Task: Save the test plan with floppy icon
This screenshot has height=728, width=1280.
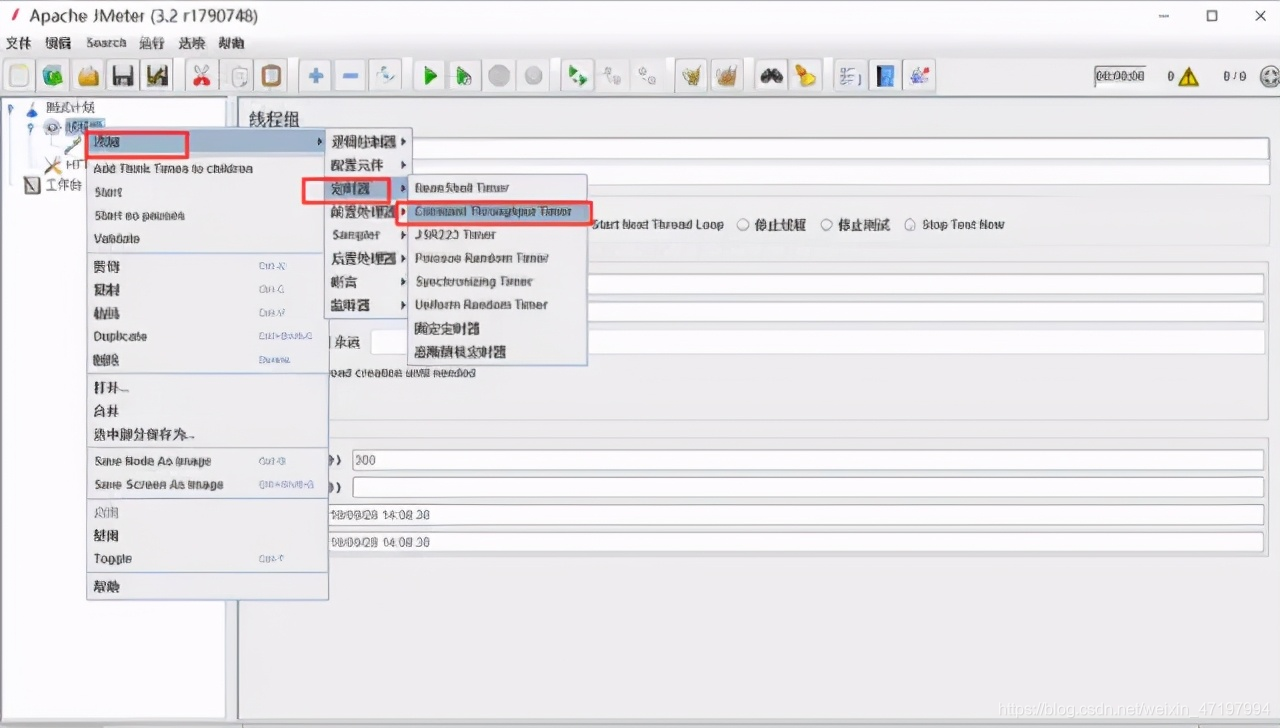Action: tap(122, 75)
